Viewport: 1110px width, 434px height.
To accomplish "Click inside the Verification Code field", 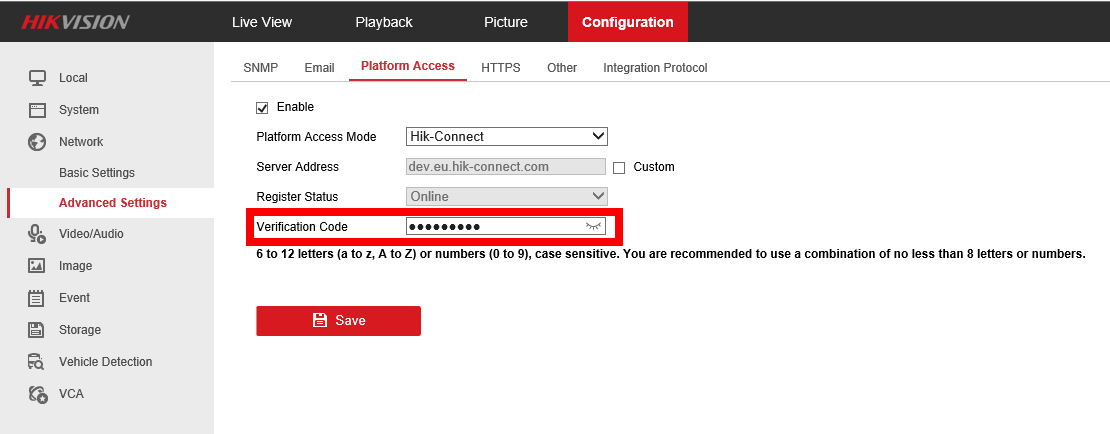I will 490,227.
